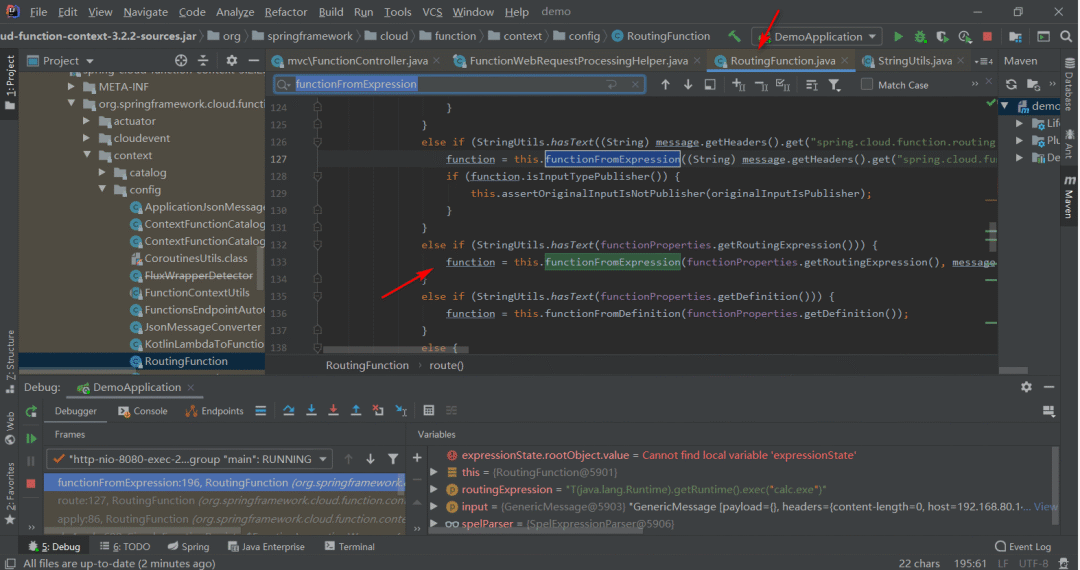Viewport: 1080px width, 570px height.
Task: Click the green Run button in toolbar
Action: pyautogui.click(x=898, y=37)
